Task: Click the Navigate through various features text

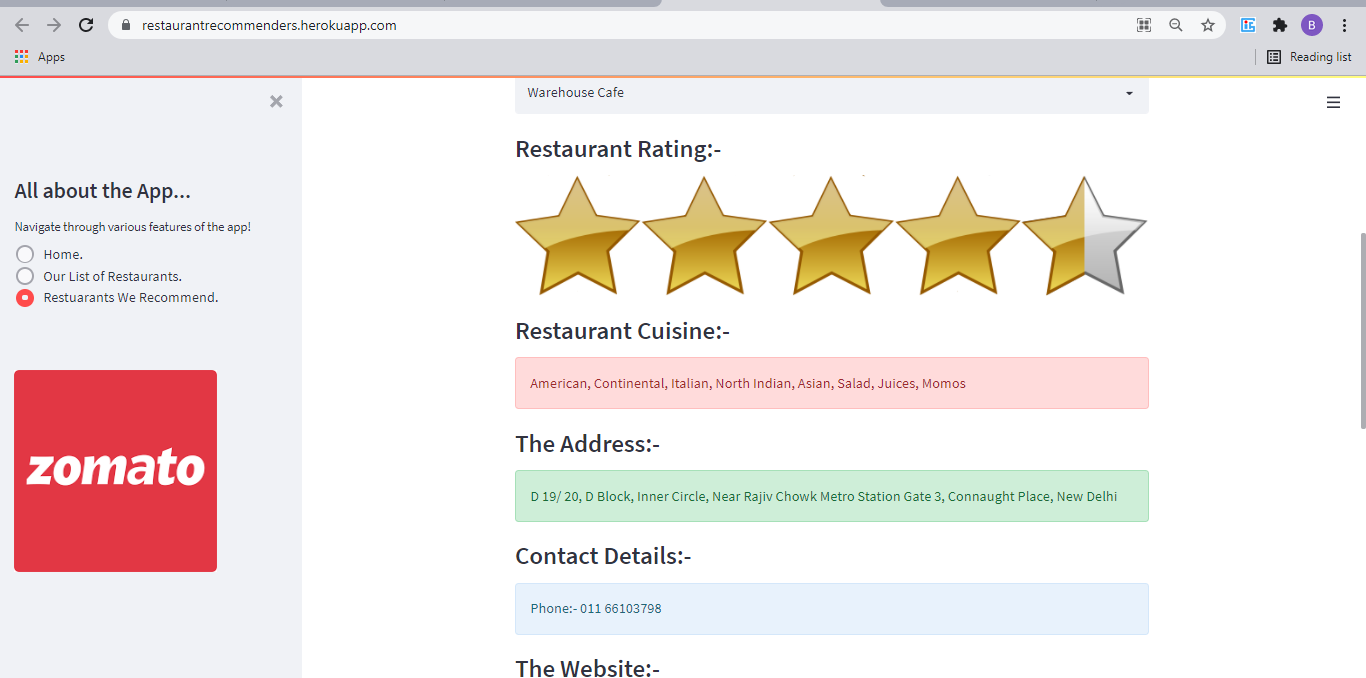Action: (132, 227)
